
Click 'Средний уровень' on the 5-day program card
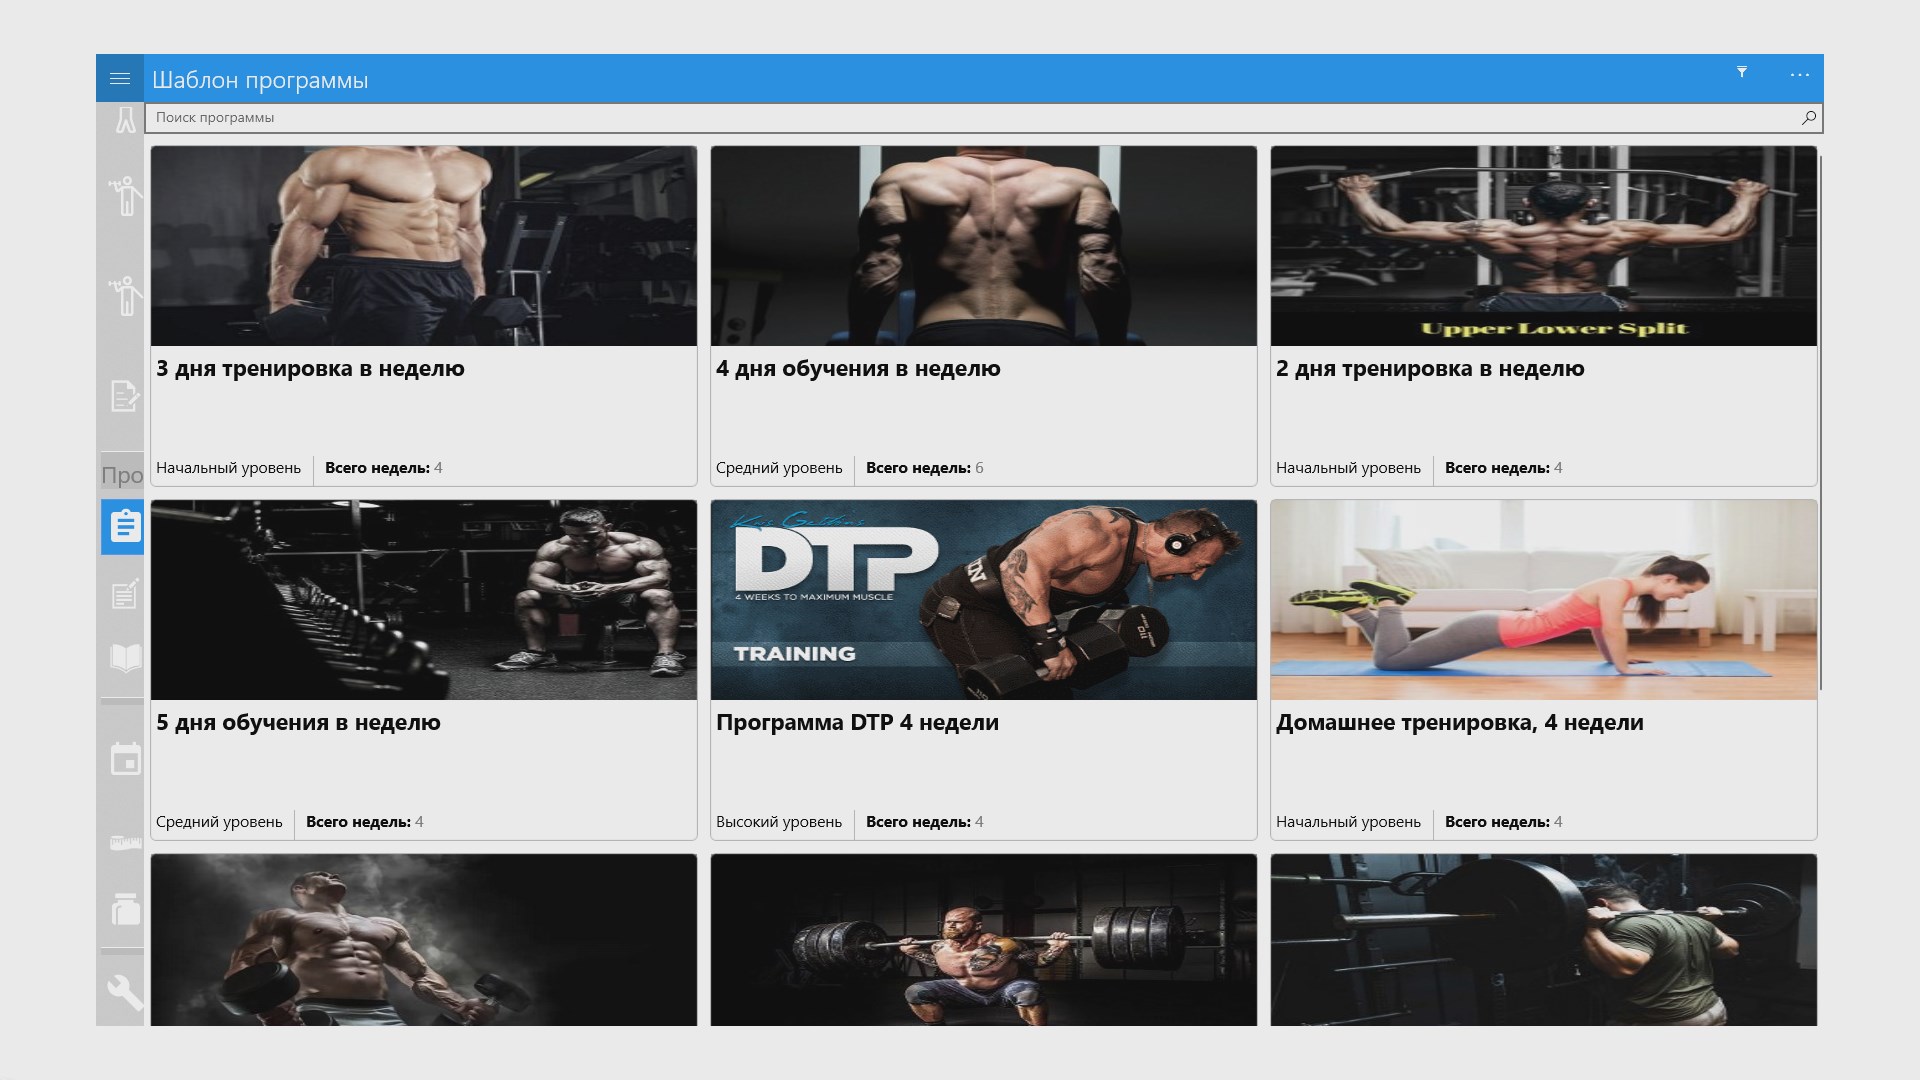(219, 822)
